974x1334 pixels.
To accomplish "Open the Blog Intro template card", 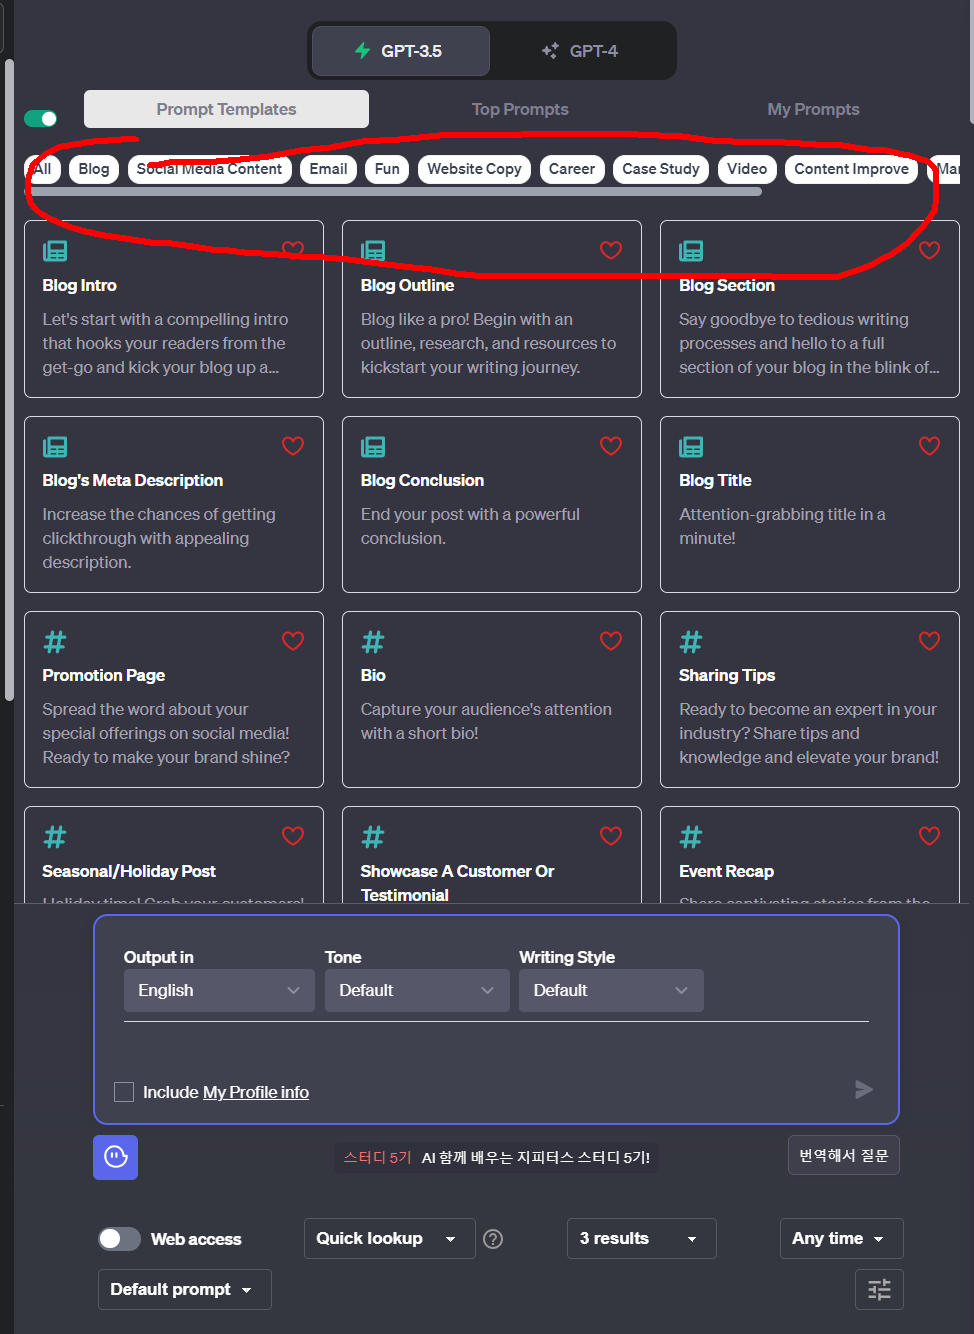I will 174,309.
